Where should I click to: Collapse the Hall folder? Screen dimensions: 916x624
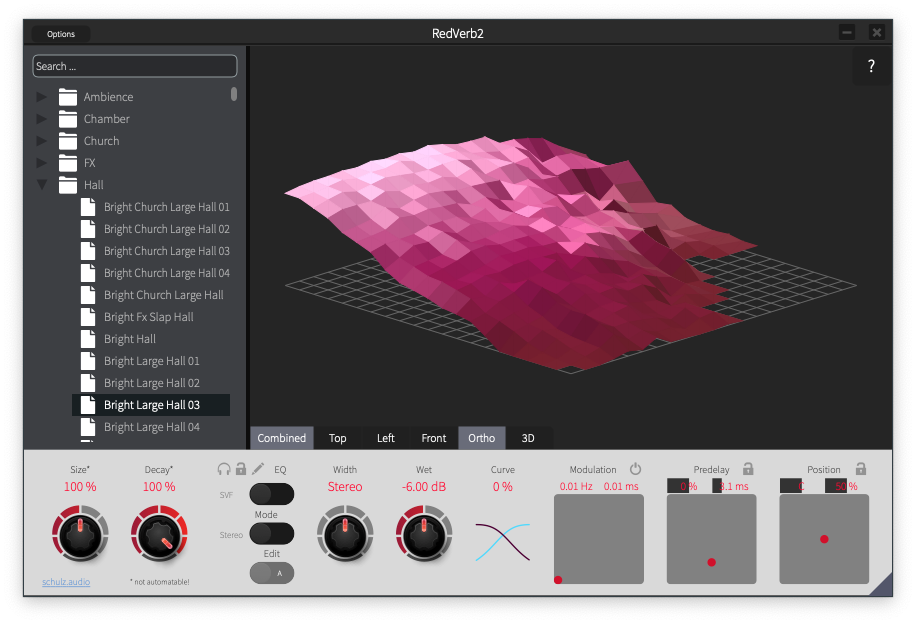(40, 184)
